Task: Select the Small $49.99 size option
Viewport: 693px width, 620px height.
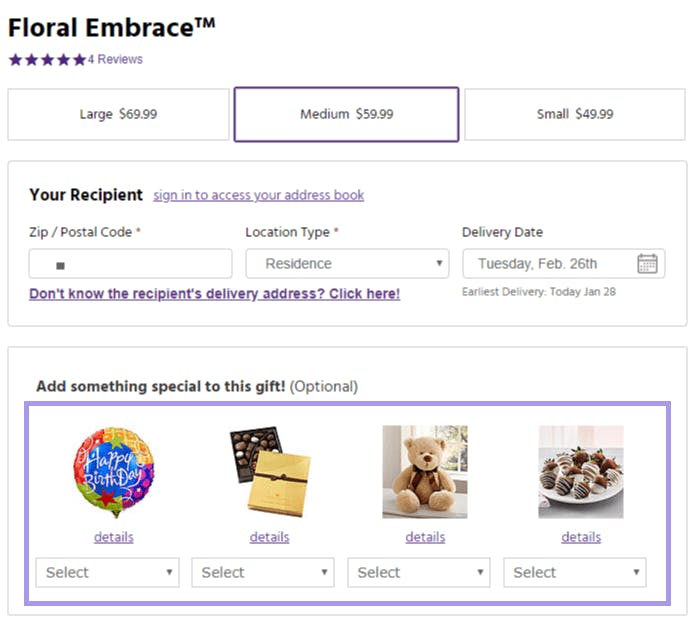Action: coord(575,114)
